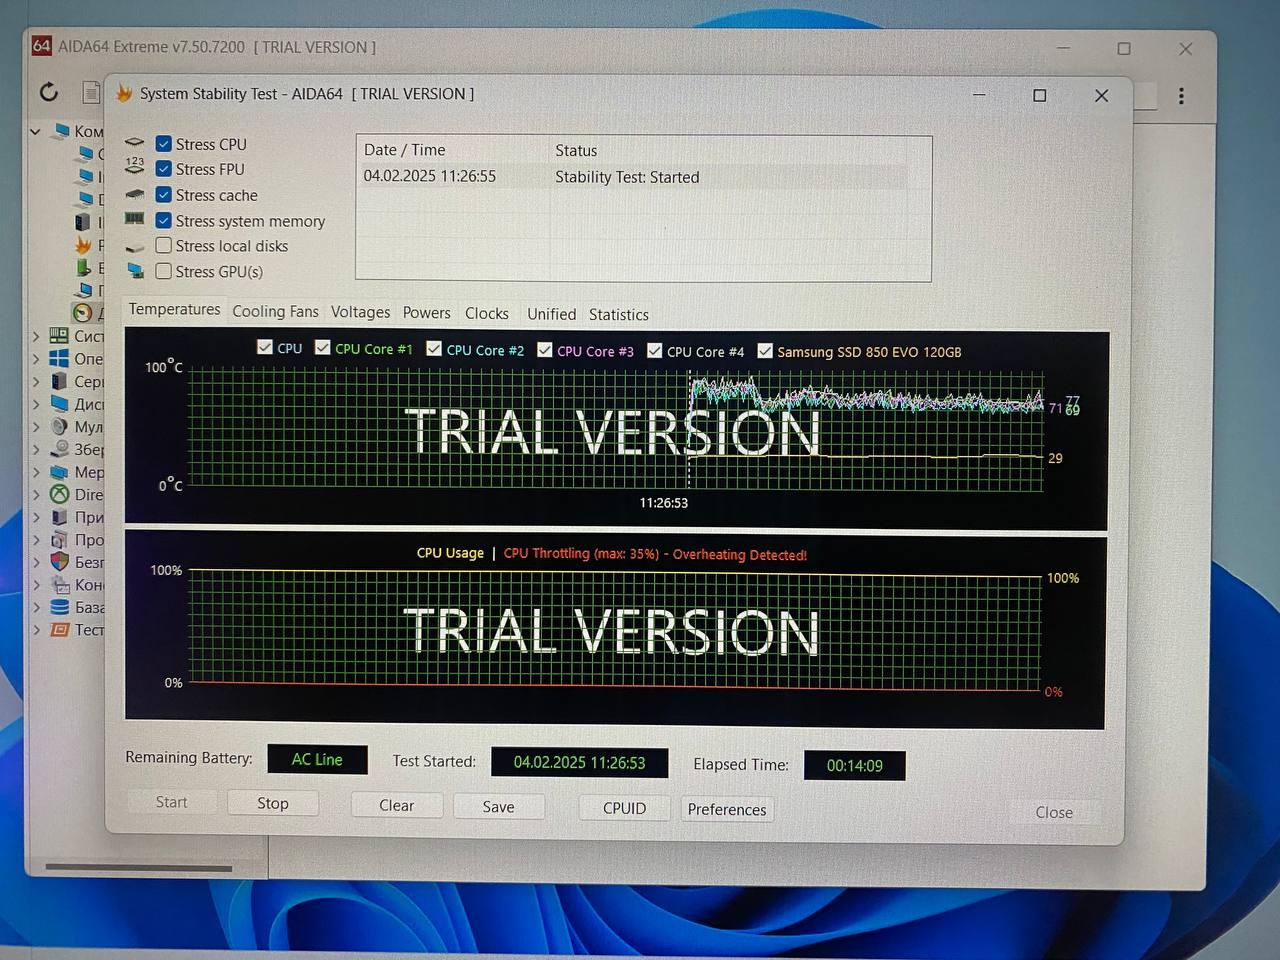1280x960 pixels.
Task: Expand the Сер tree node chevron
Action: [36, 381]
